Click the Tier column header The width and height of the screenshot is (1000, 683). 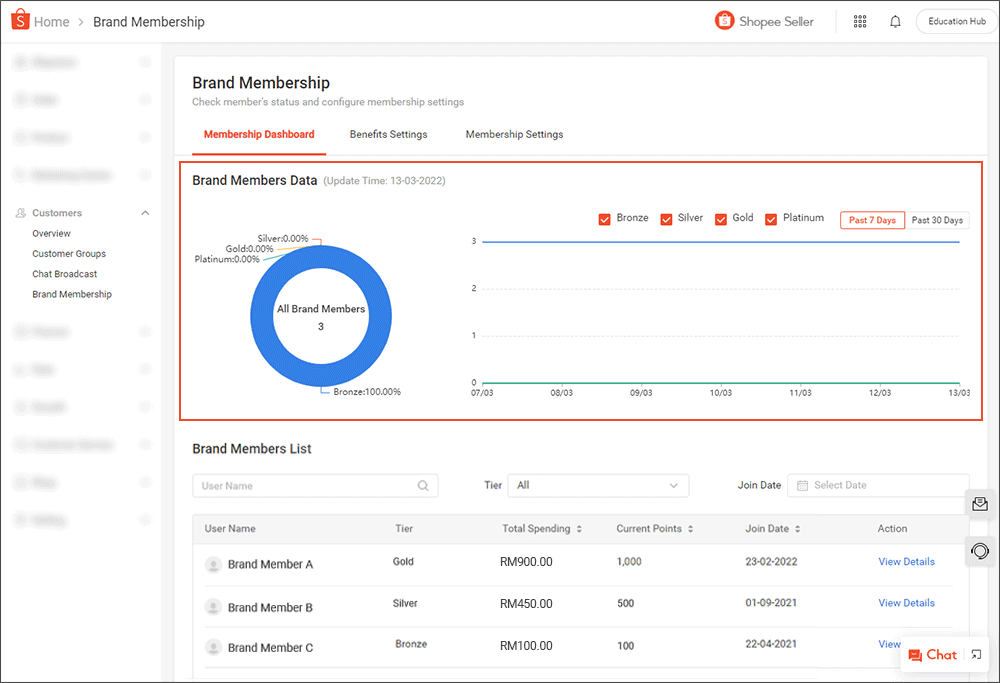pos(404,529)
